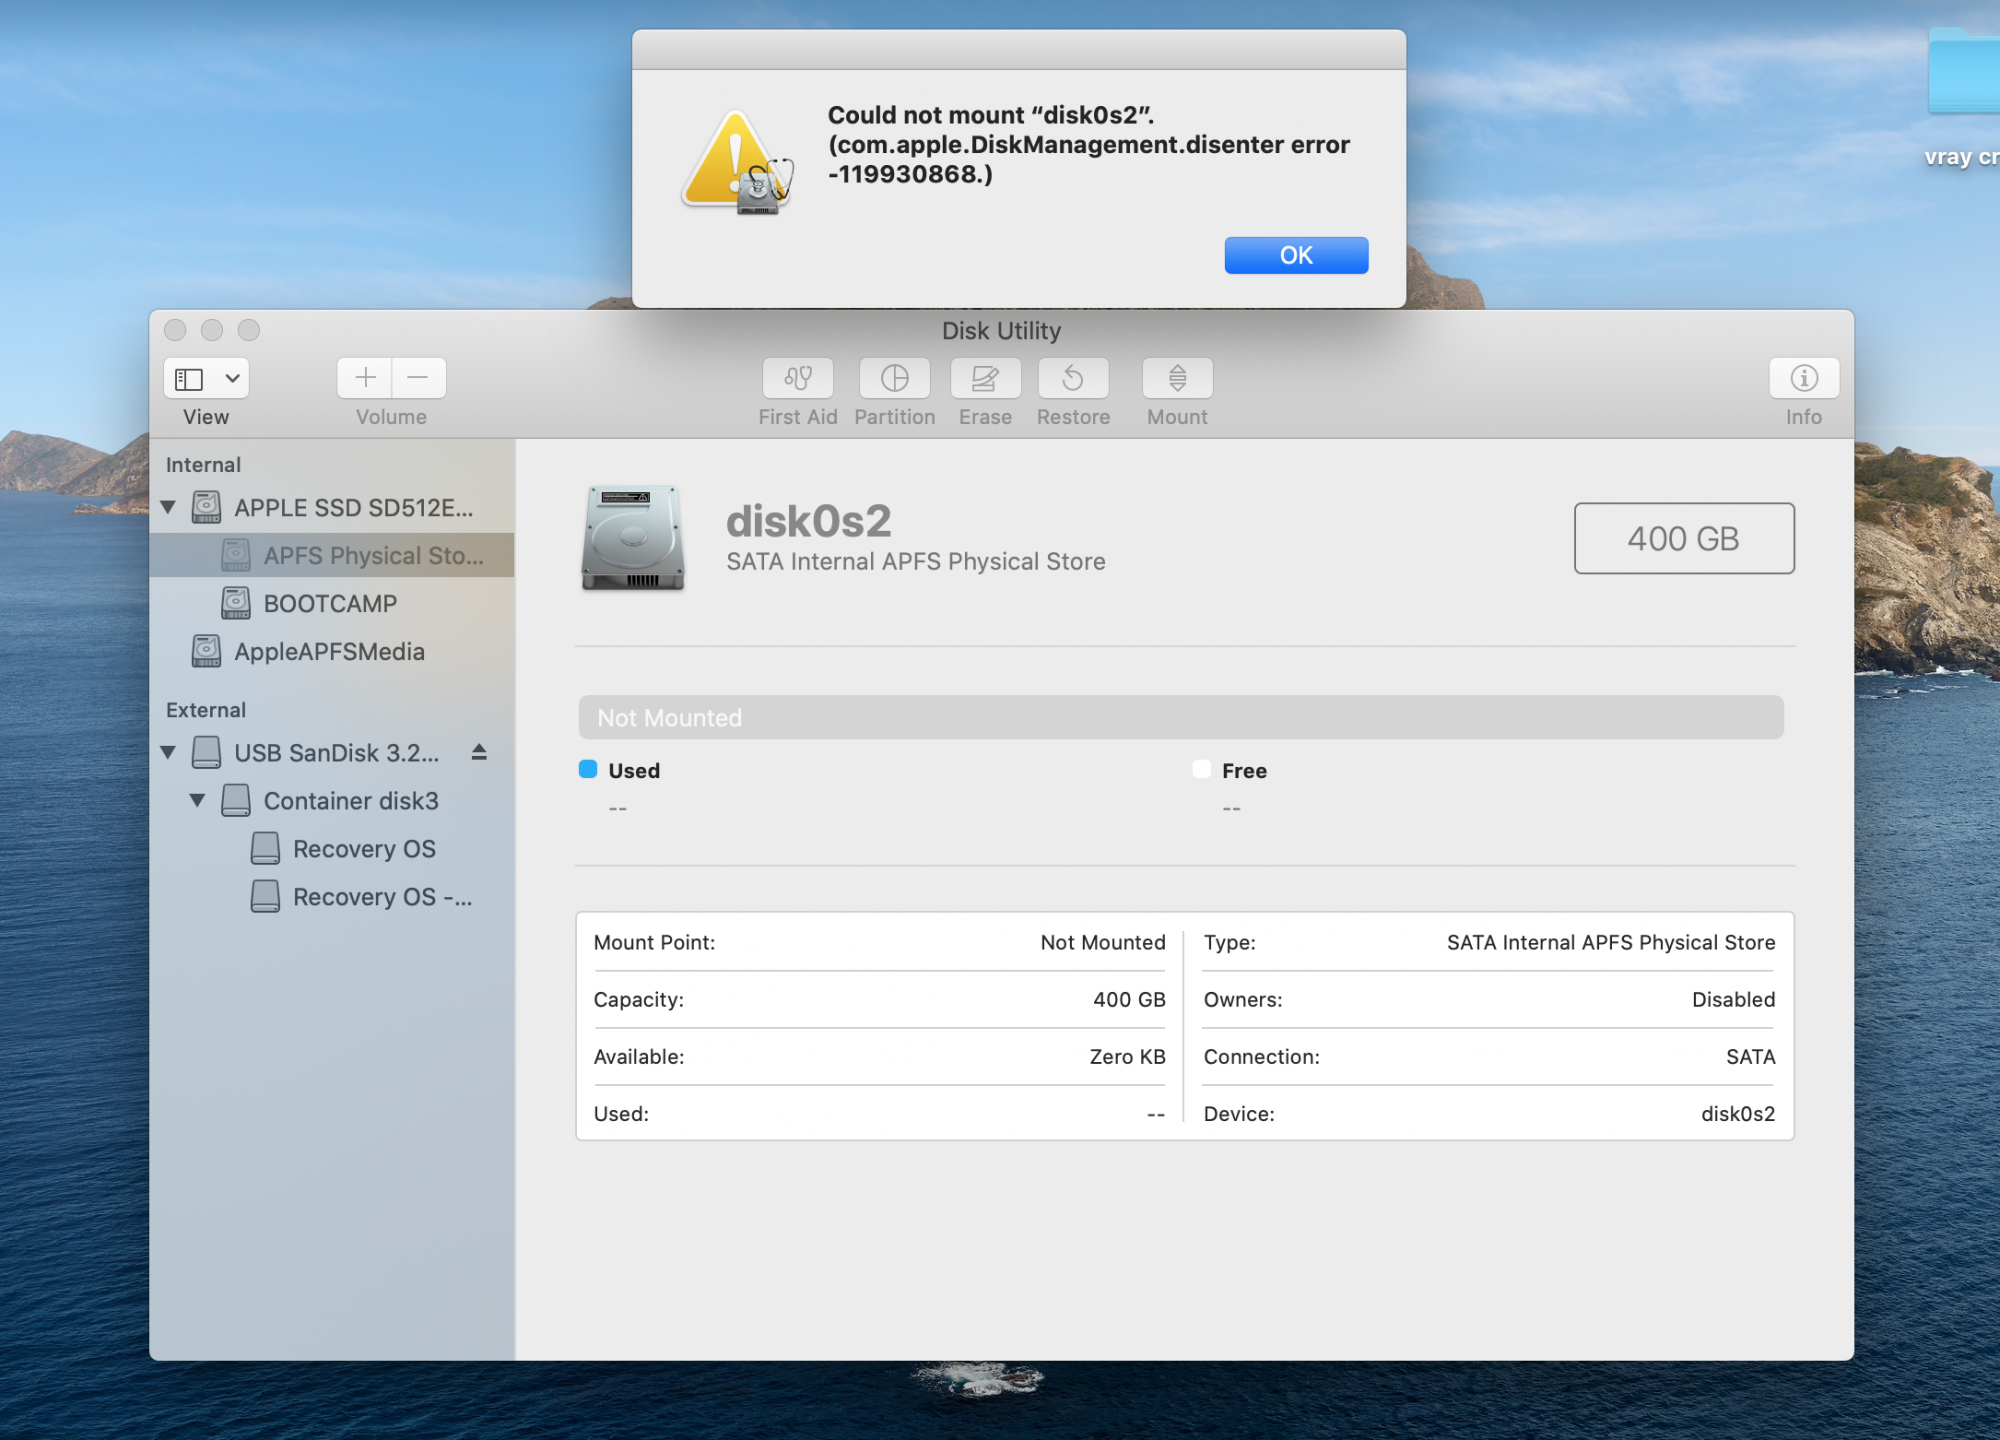Click the remove volume minus button

418,378
